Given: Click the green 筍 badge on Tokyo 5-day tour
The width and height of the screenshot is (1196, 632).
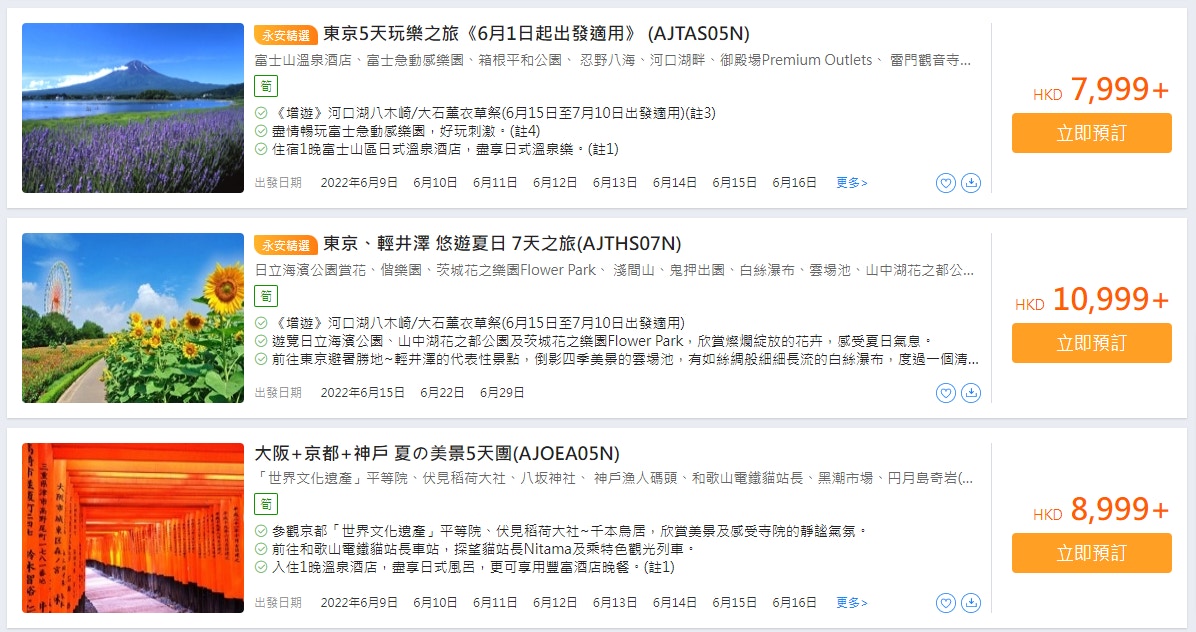Looking at the screenshot, I should pos(266,86).
